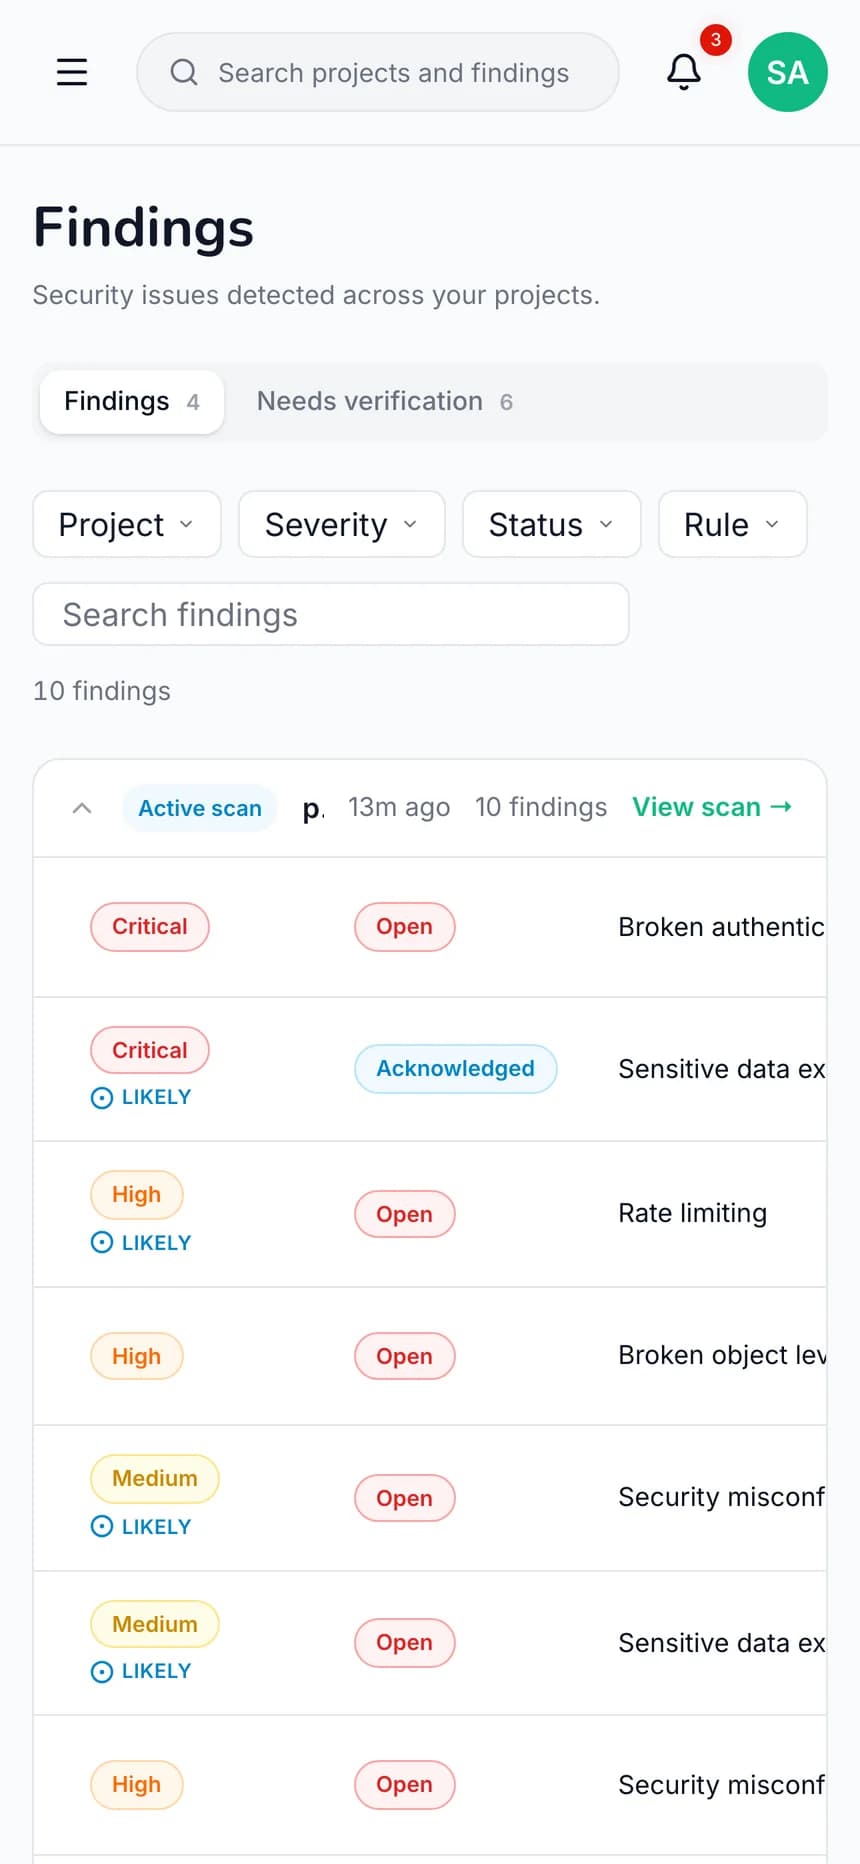Viewport: 860px width, 1864px height.
Task: Open the Rule filter dropdown
Action: pos(733,524)
